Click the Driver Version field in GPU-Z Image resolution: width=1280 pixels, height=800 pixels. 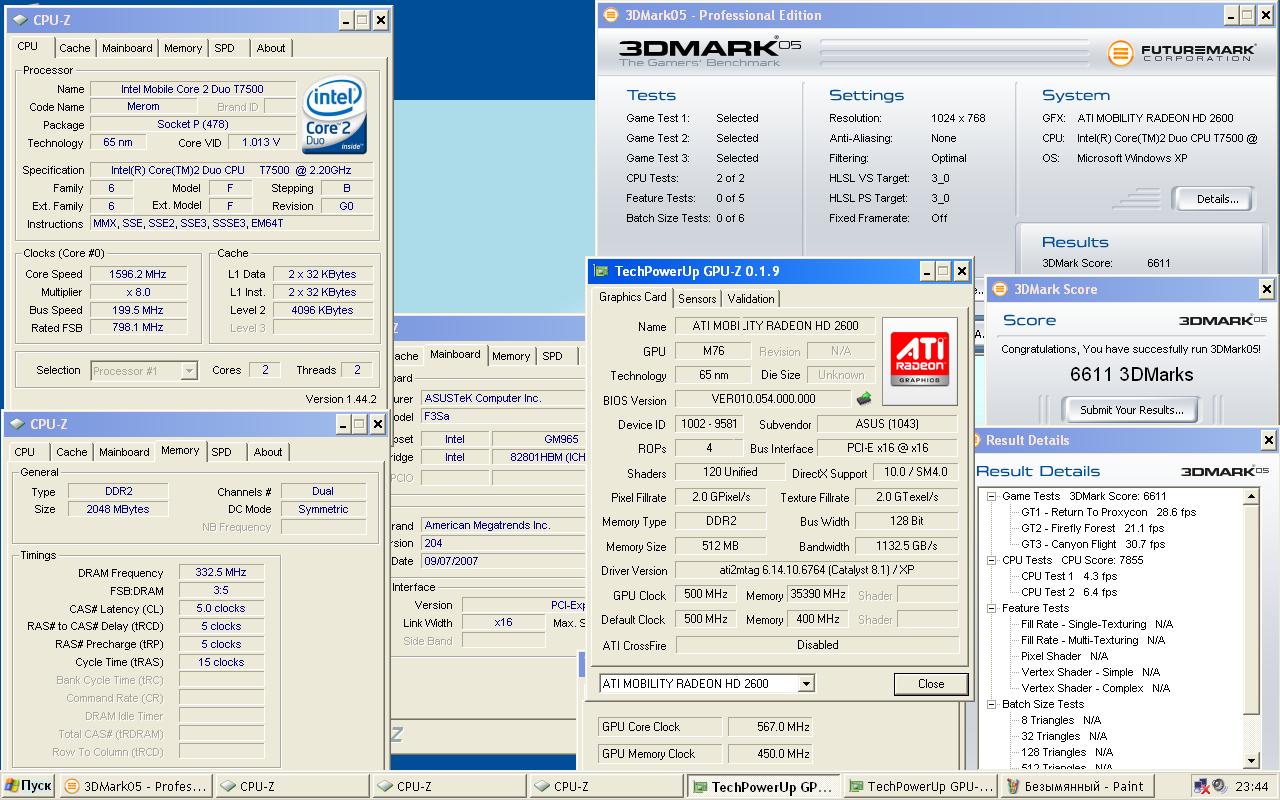[817, 570]
